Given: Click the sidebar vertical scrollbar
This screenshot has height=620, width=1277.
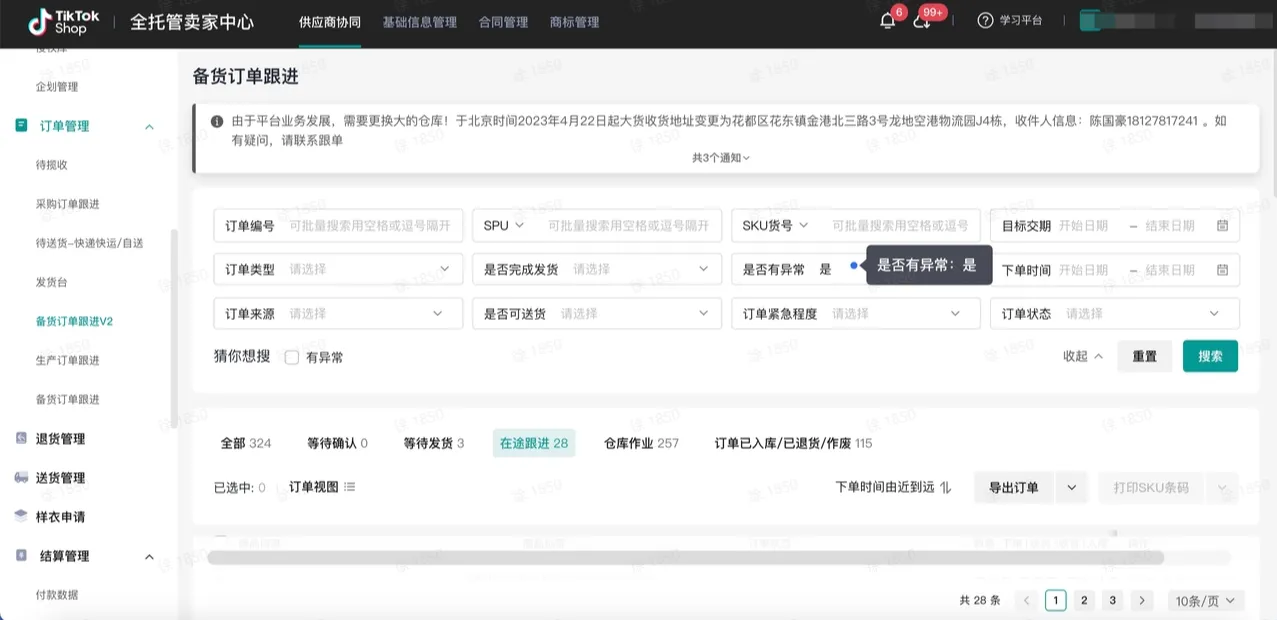Looking at the screenshot, I should coord(174,330).
